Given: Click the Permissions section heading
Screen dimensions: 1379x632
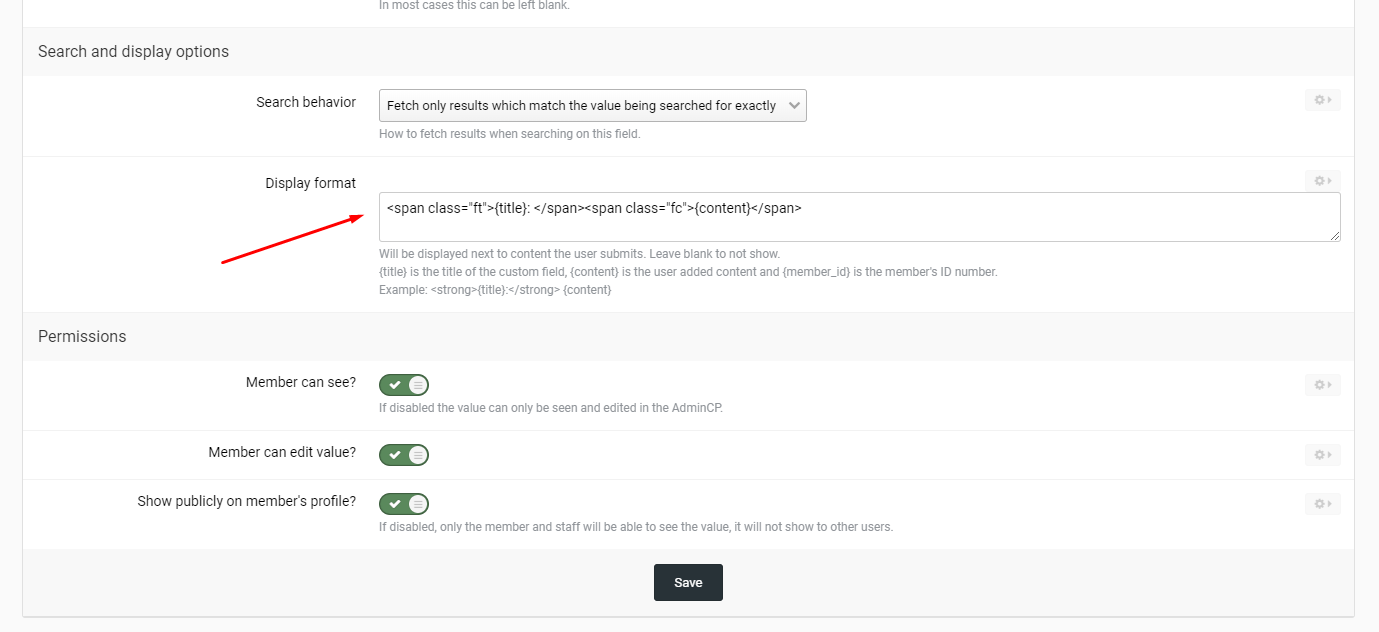Looking at the screenshot, I should point(82,336).
